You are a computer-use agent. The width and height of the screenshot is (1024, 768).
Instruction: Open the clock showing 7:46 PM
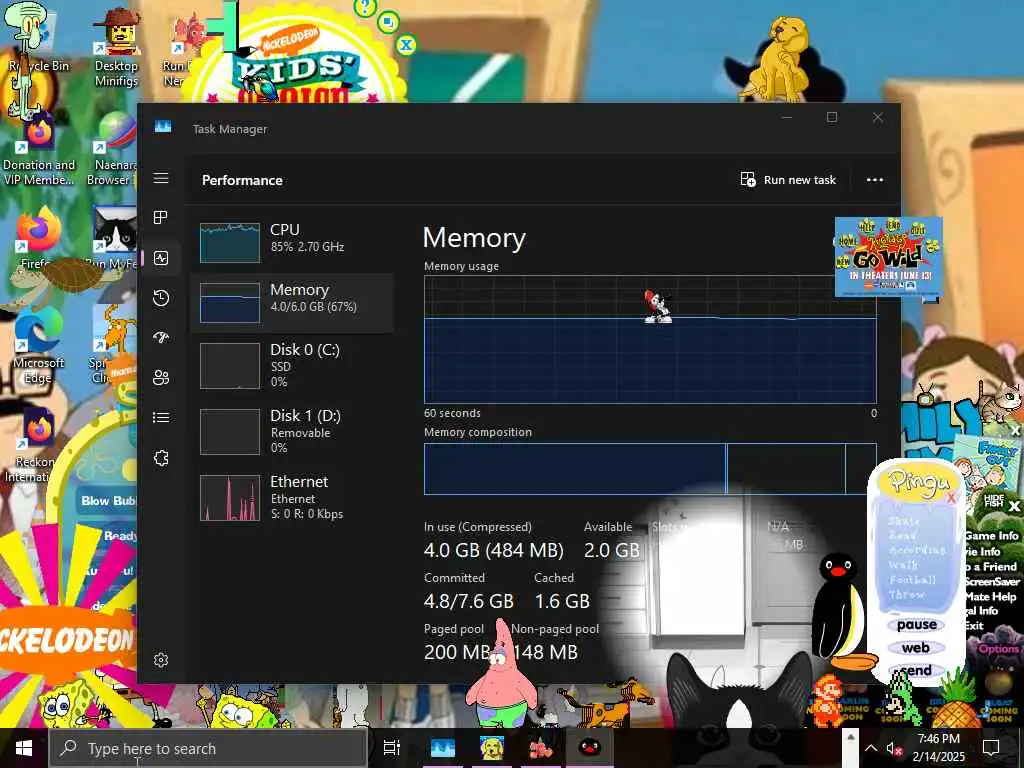point(938,748)
